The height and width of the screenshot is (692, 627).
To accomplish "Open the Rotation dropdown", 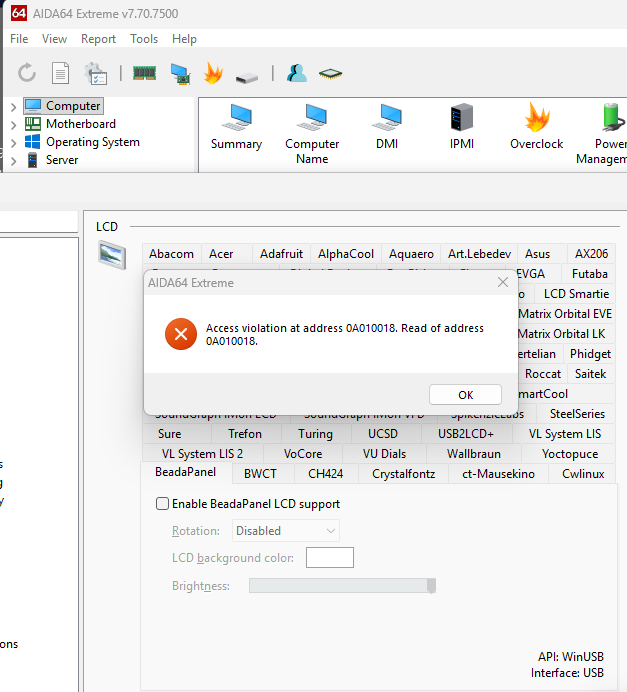I will pos(285,530).
